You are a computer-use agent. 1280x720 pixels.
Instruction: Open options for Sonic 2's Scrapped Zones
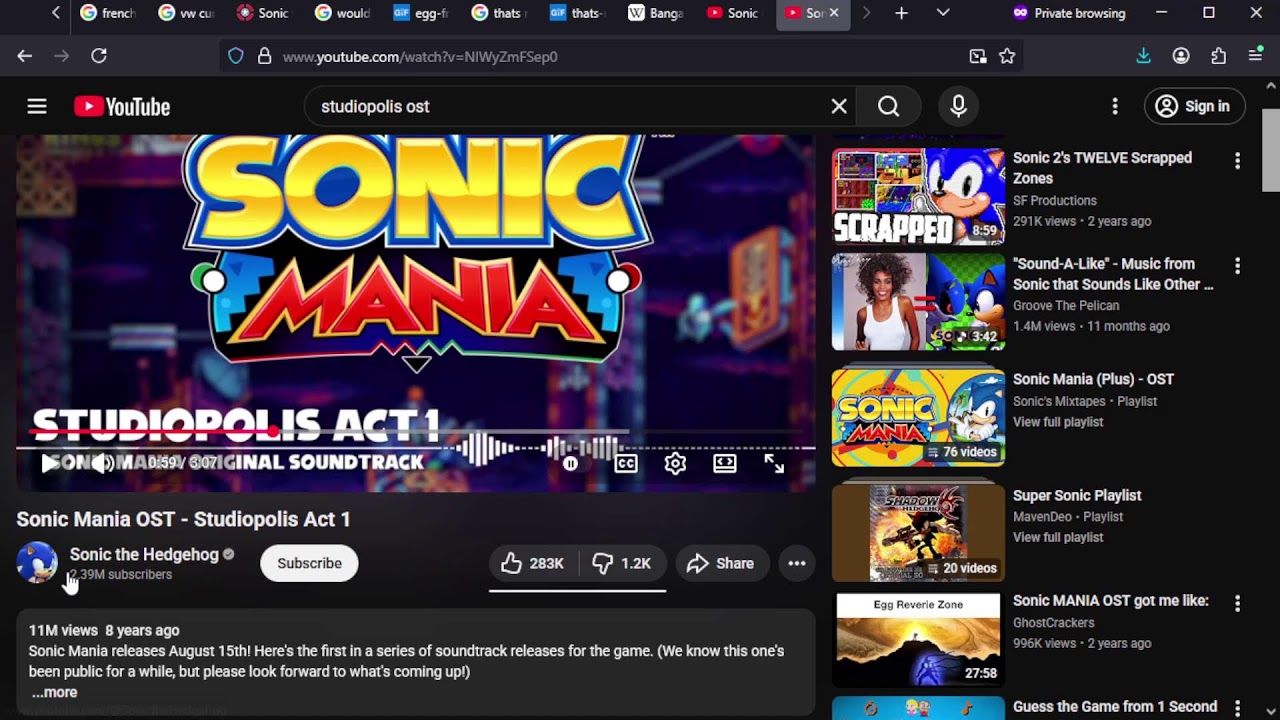(1237, 160)
